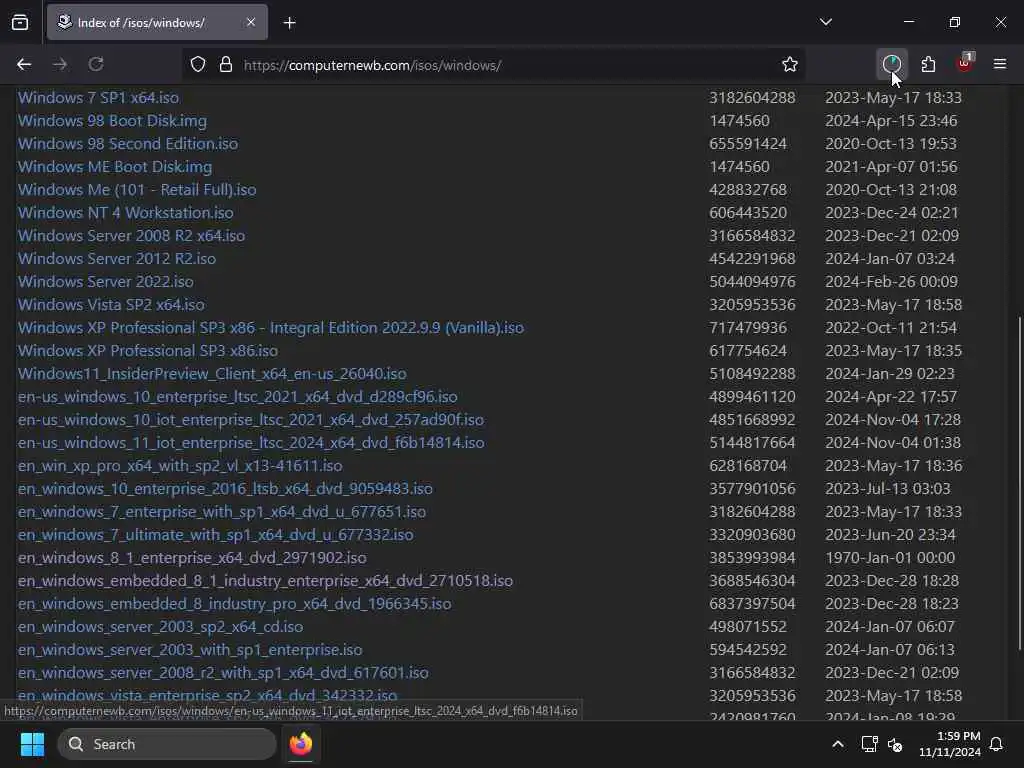Open en-us_windows_10_enterprise_ltsc_2021 iso link
Image resolution: width=1024 pixels, height=768 pixels.
click(238, 396)
